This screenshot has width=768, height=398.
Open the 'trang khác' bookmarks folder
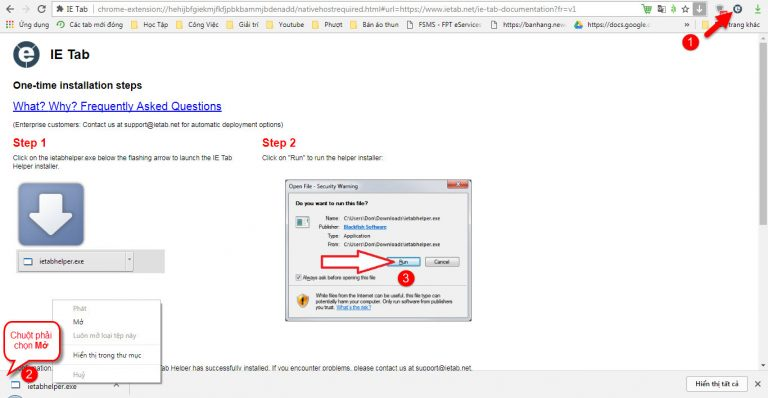(731, 24)
